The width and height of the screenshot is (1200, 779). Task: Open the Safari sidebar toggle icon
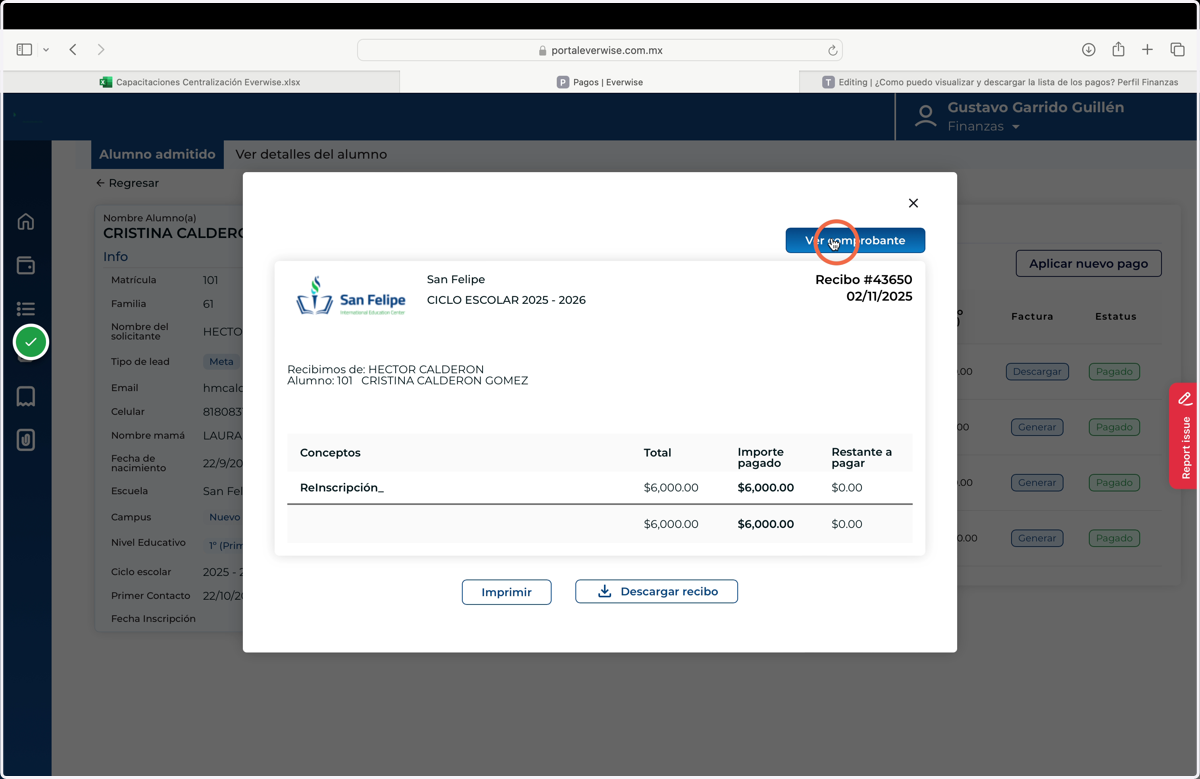[24, 50]
